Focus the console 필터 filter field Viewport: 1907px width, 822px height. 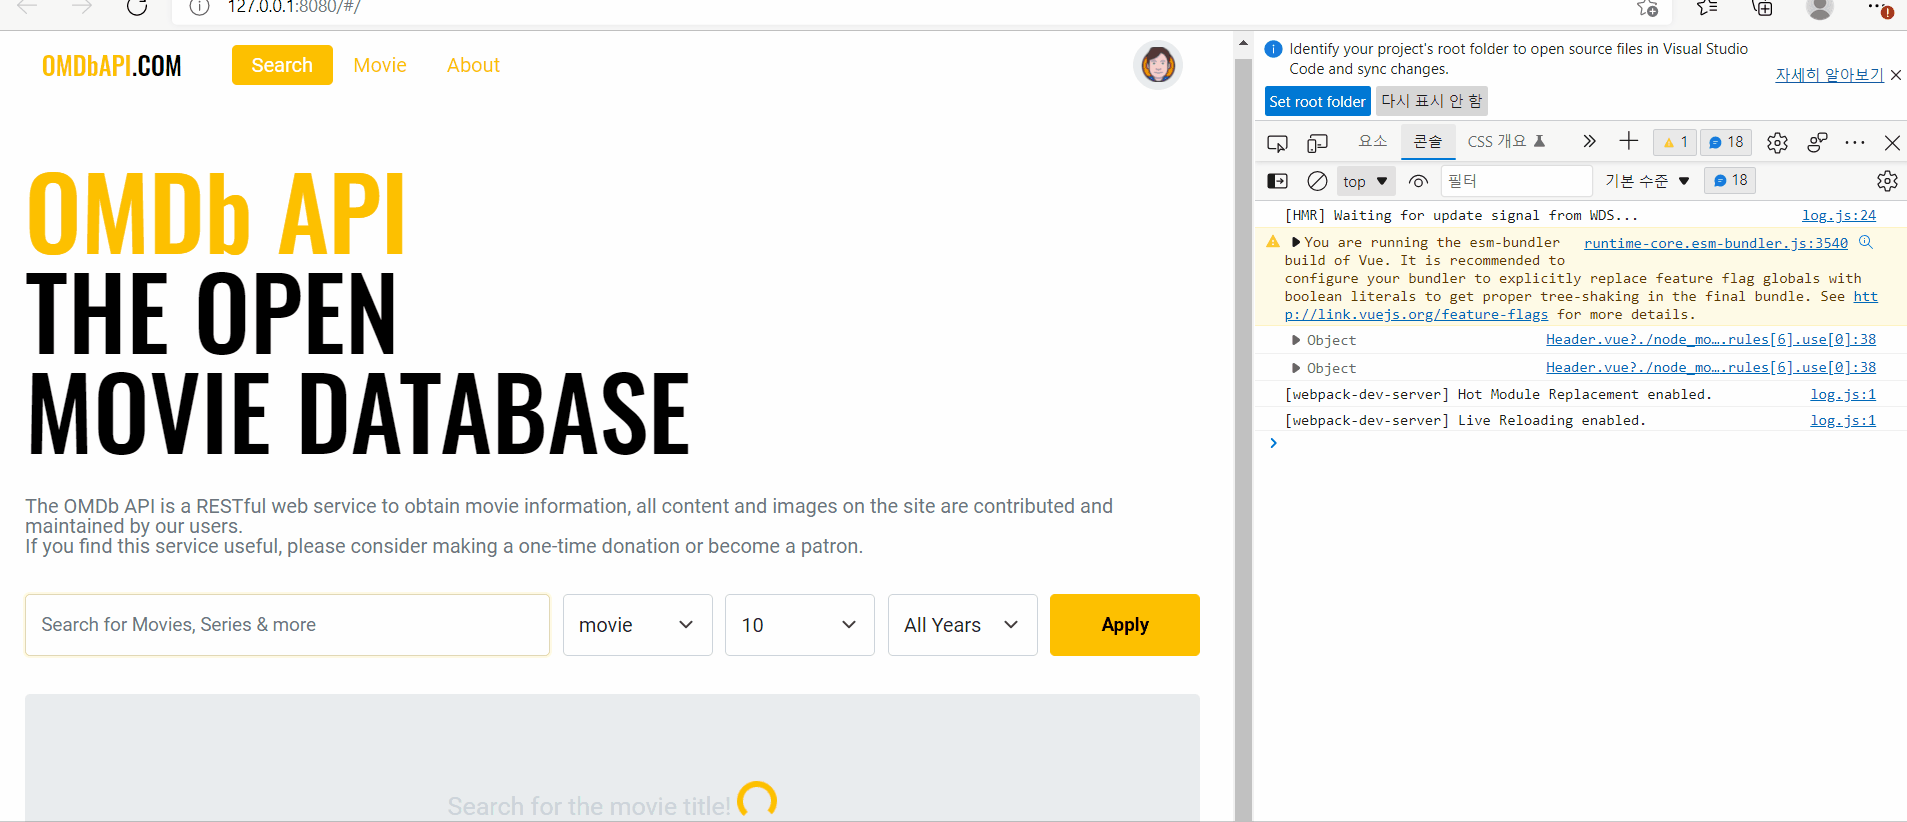(x=1516, y=181)
